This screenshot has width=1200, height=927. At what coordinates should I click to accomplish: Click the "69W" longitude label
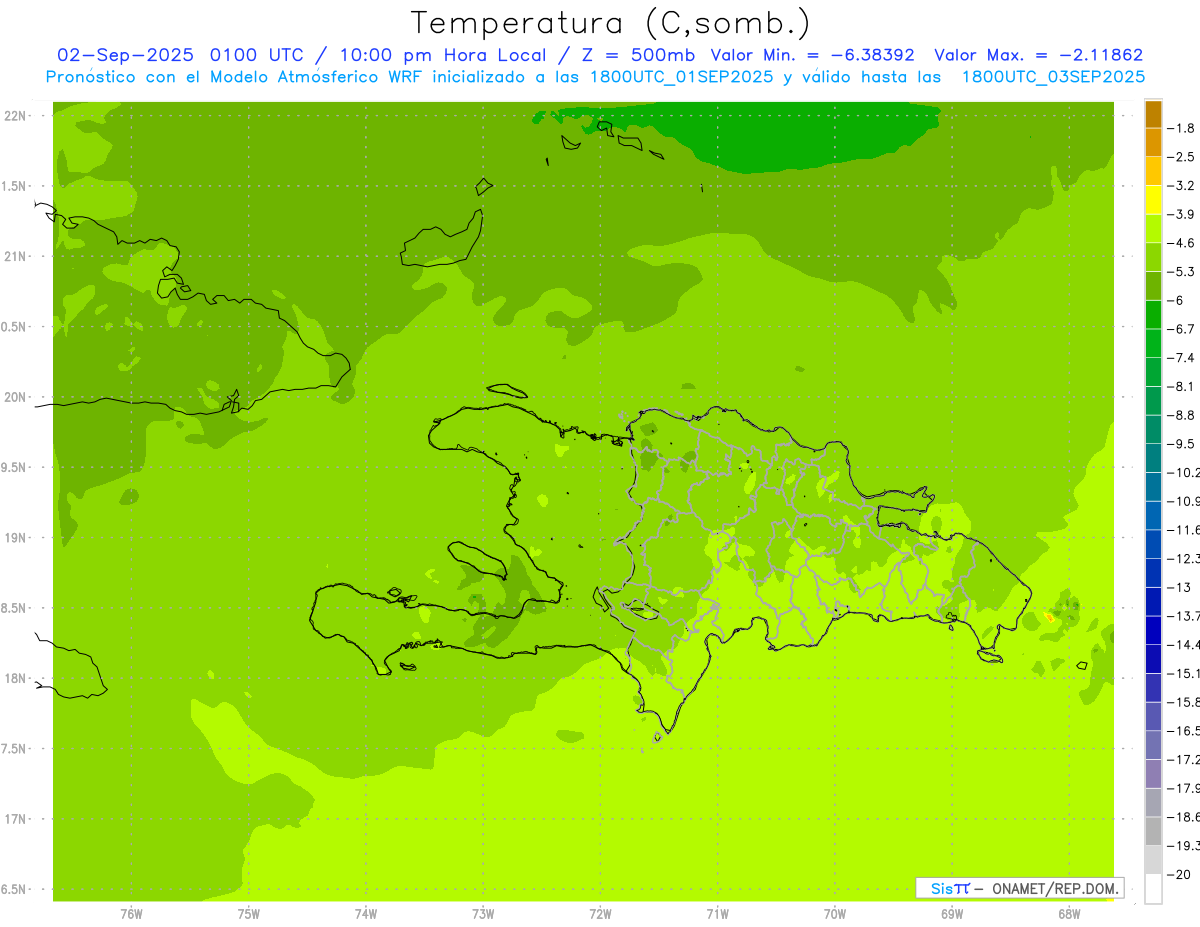point(952,914)
